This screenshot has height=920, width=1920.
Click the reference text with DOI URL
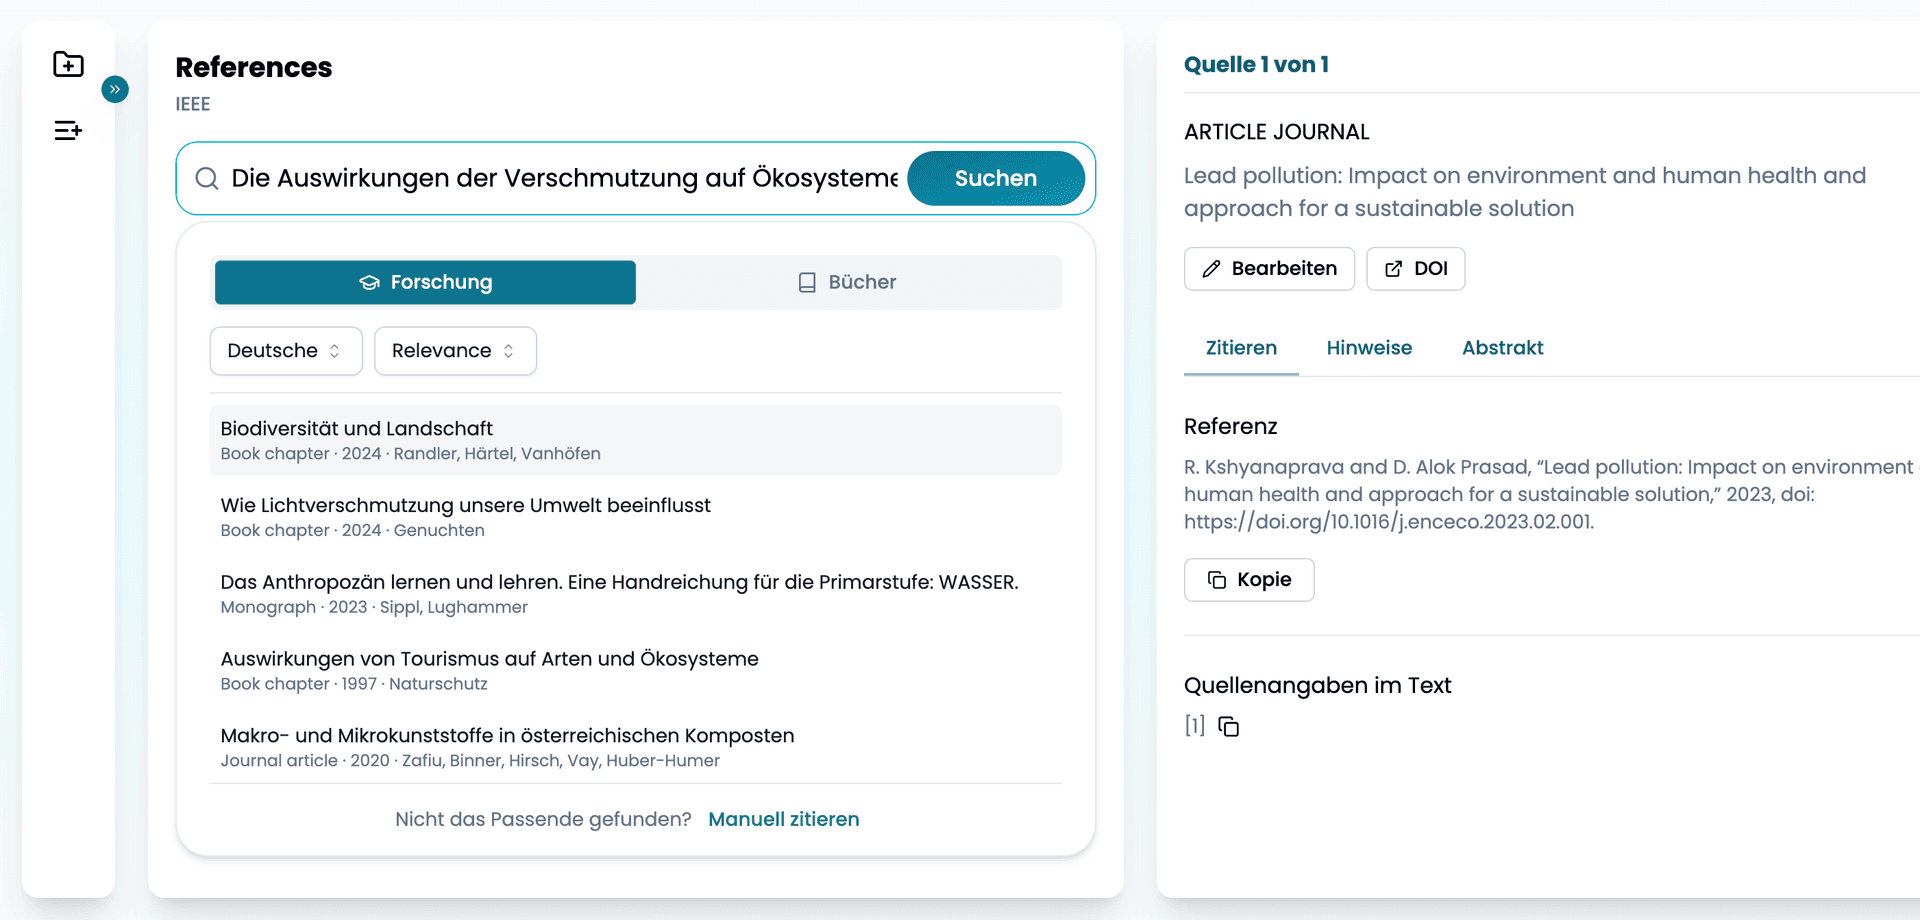click(x=1549, y=494)
